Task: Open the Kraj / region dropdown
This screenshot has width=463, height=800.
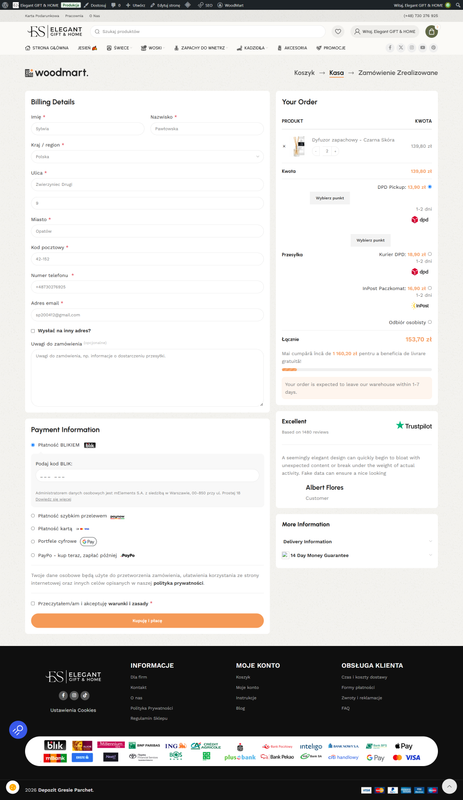Action: coord(147,157)
